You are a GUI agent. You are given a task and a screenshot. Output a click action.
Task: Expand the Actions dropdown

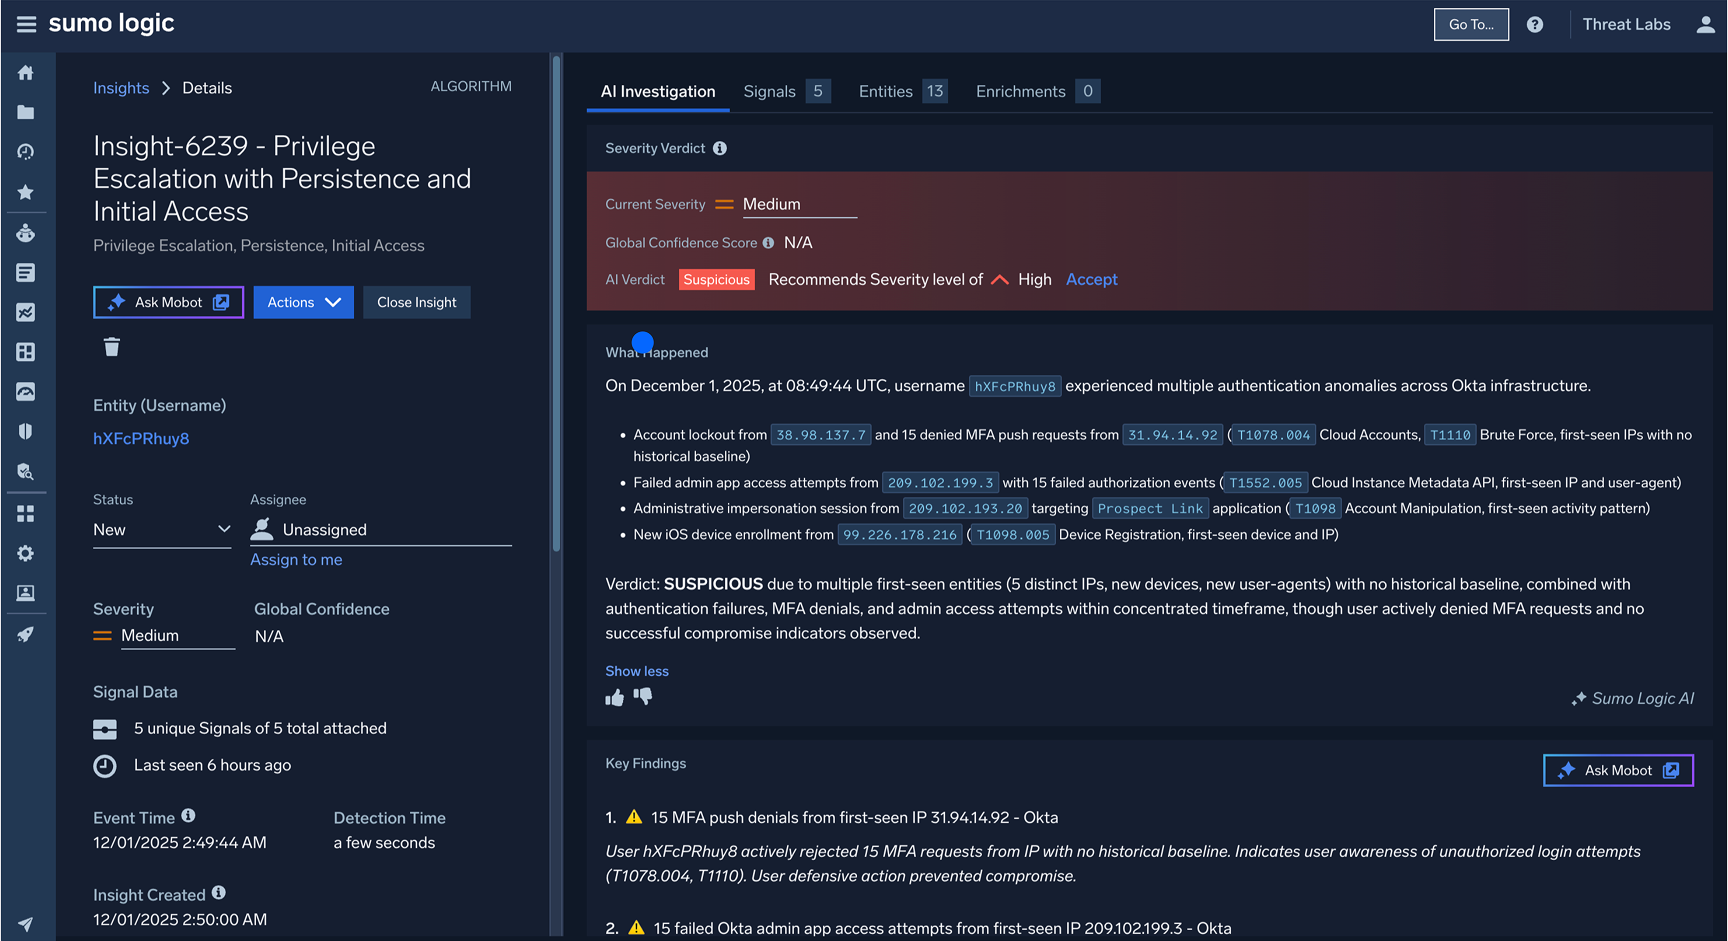click(304, 302)
